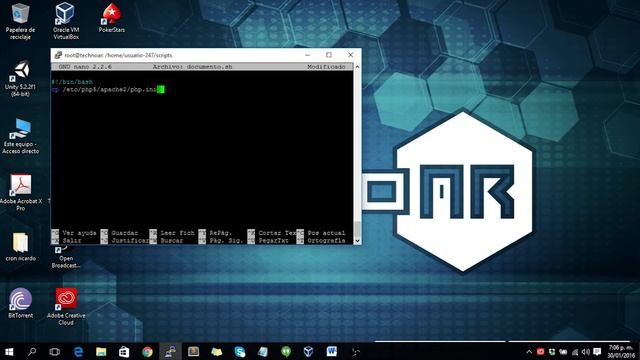Screen dimensions: 640x360
Task: Launch Adobe Acrobat X Pro shortcut
Action: 20,193
